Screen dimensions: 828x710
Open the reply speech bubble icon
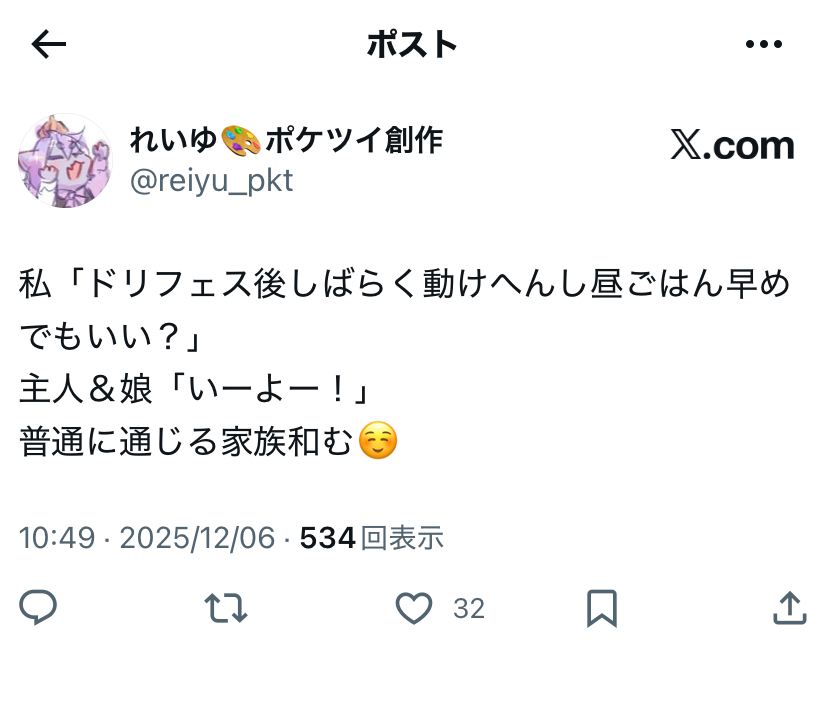tap(38, 607)
